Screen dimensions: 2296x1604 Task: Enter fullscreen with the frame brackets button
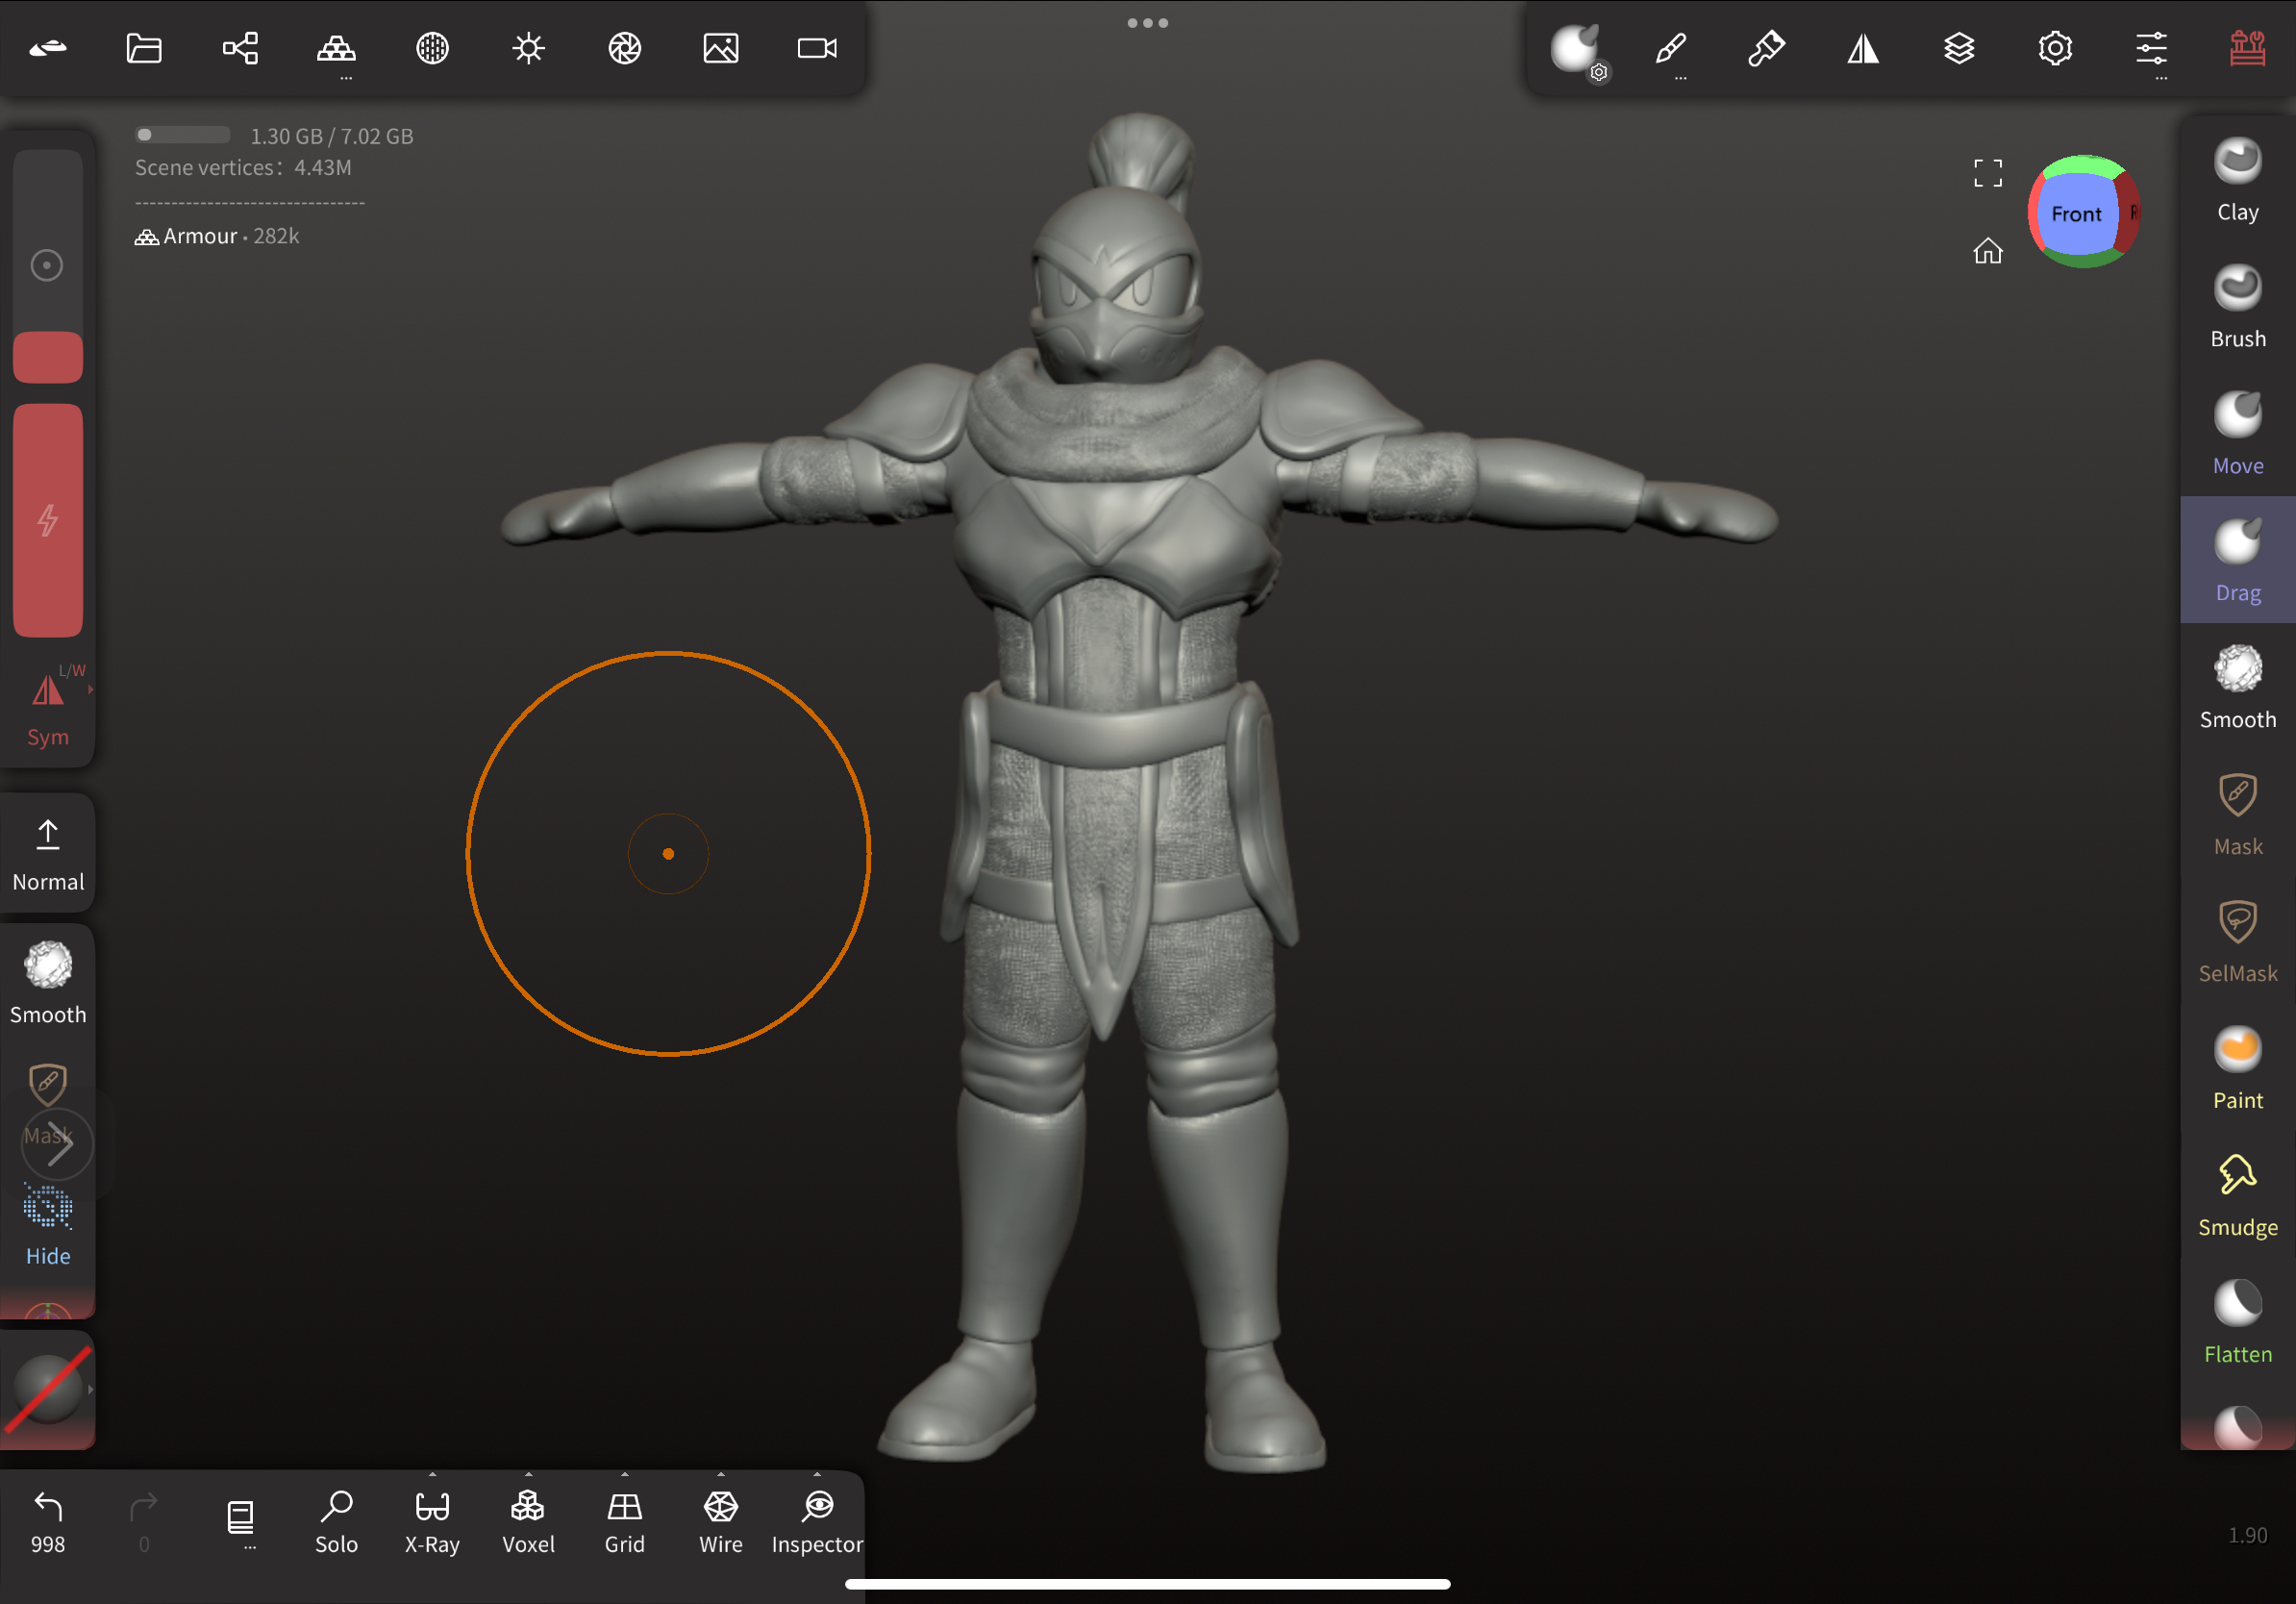(x=1988, y=172)
